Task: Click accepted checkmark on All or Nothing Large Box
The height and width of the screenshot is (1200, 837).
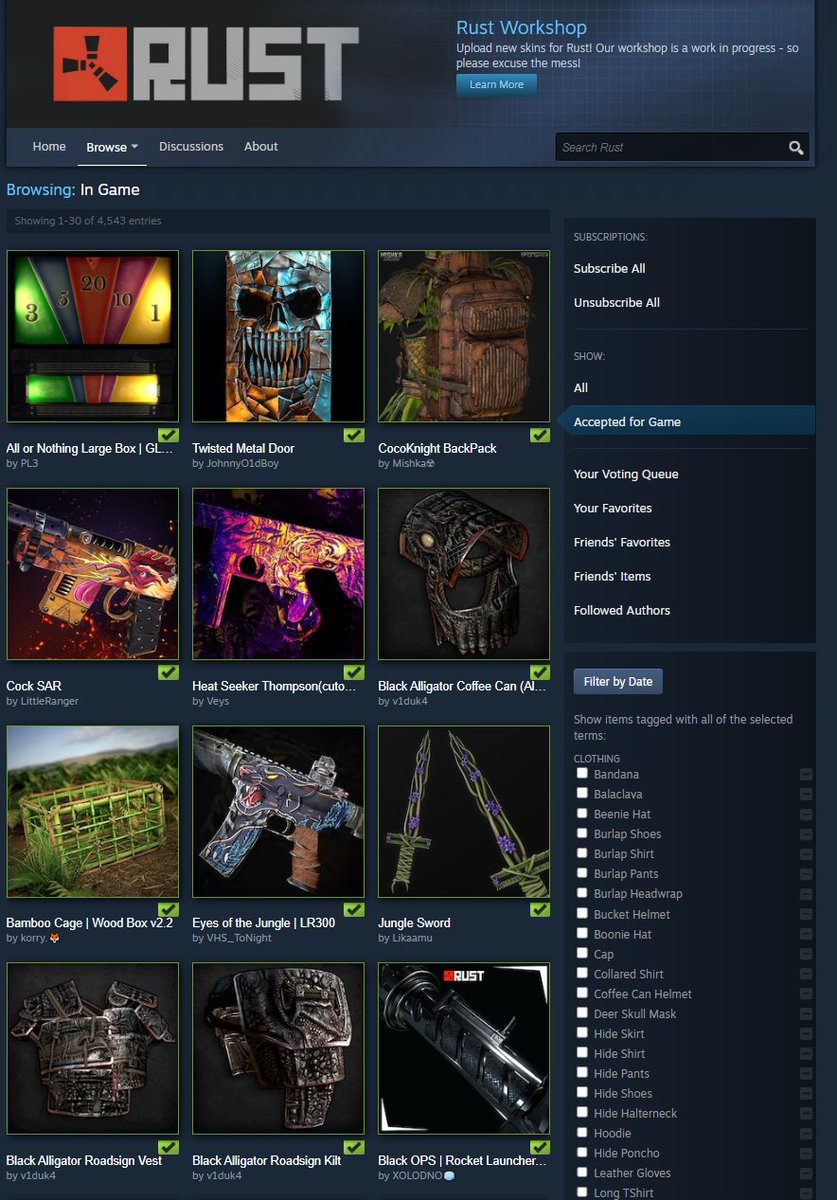Action: [x=168, y=435]
